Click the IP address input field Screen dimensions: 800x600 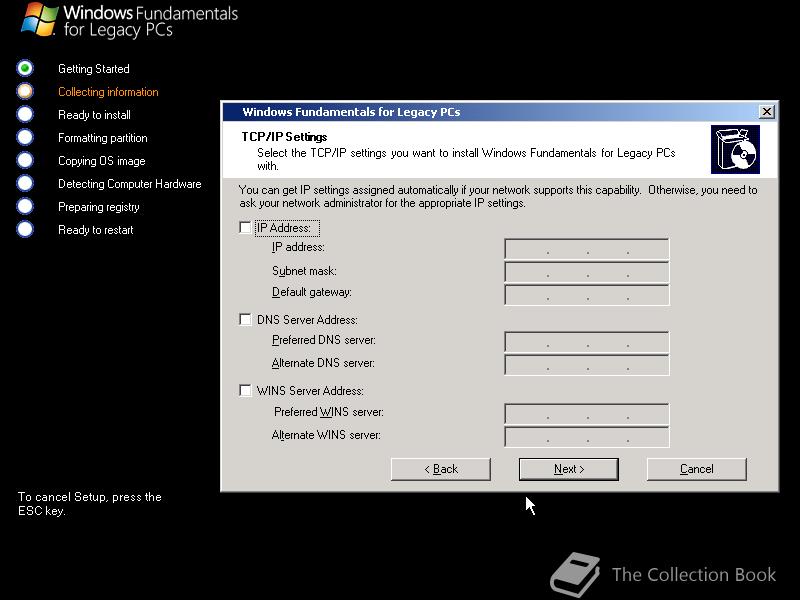pos(587,249)
